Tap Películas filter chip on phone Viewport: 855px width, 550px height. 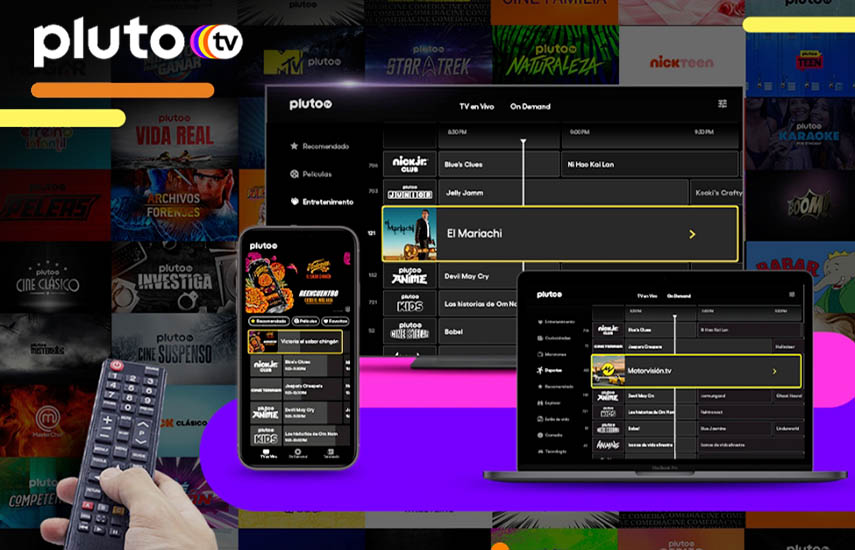(x=305, y=321)
